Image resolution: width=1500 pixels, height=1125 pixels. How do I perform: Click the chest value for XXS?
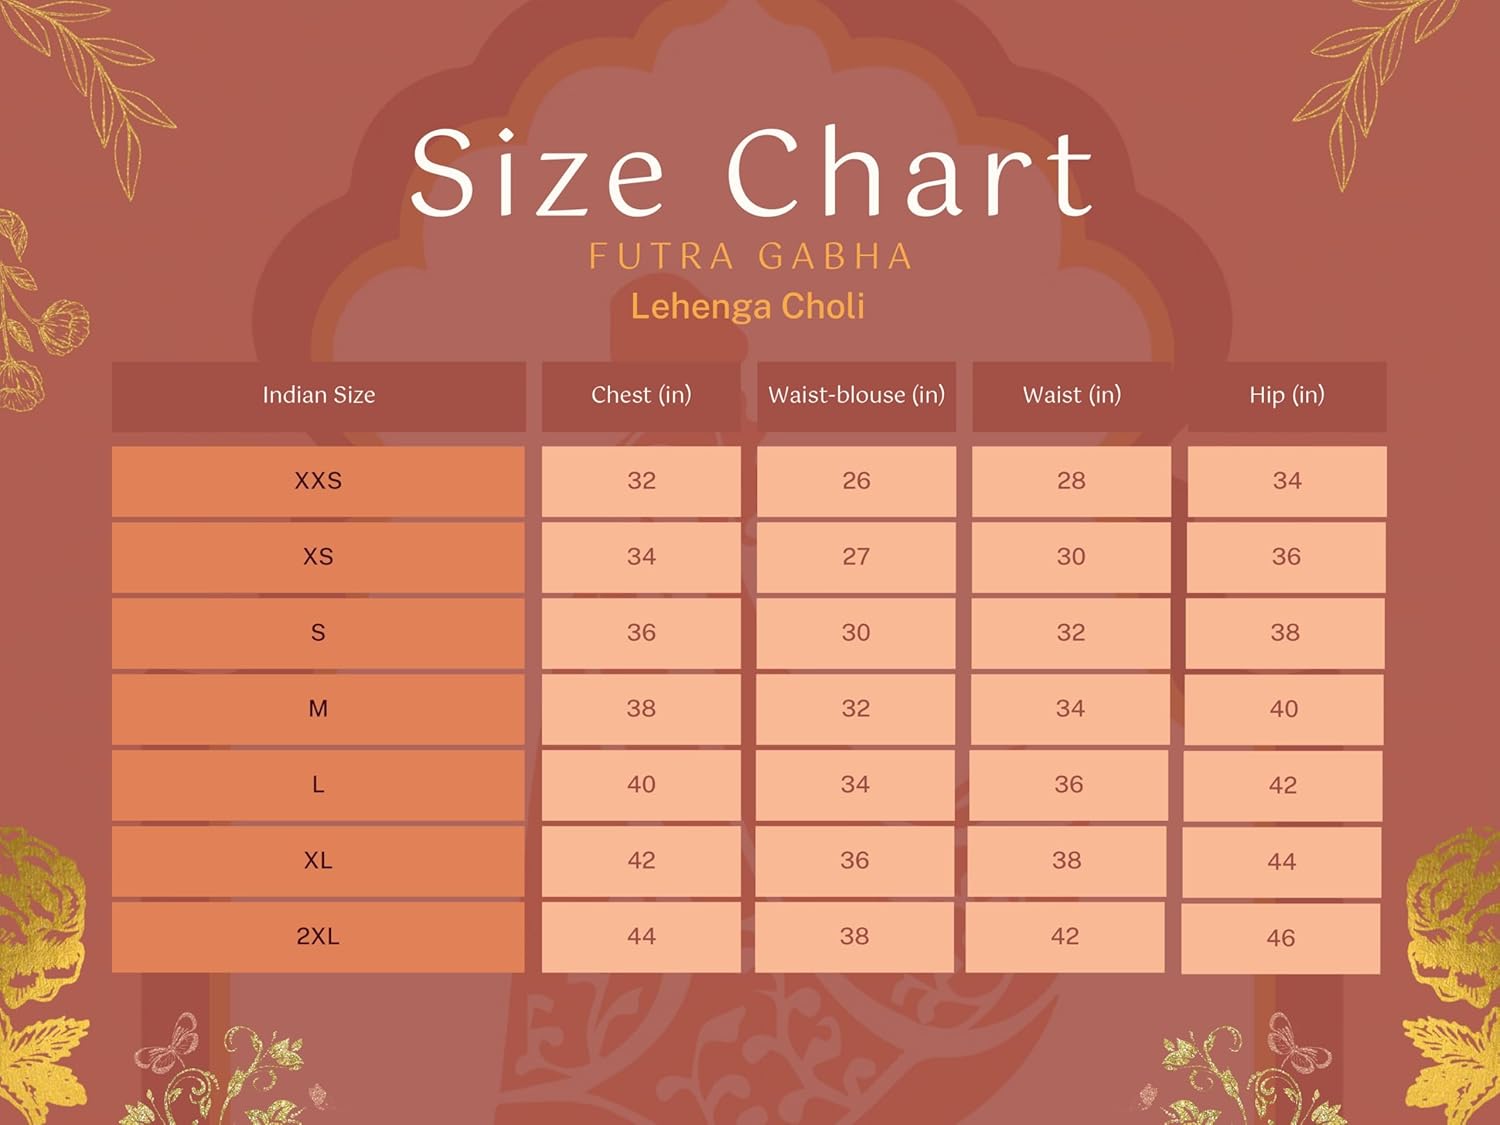[x=641, y=481]
